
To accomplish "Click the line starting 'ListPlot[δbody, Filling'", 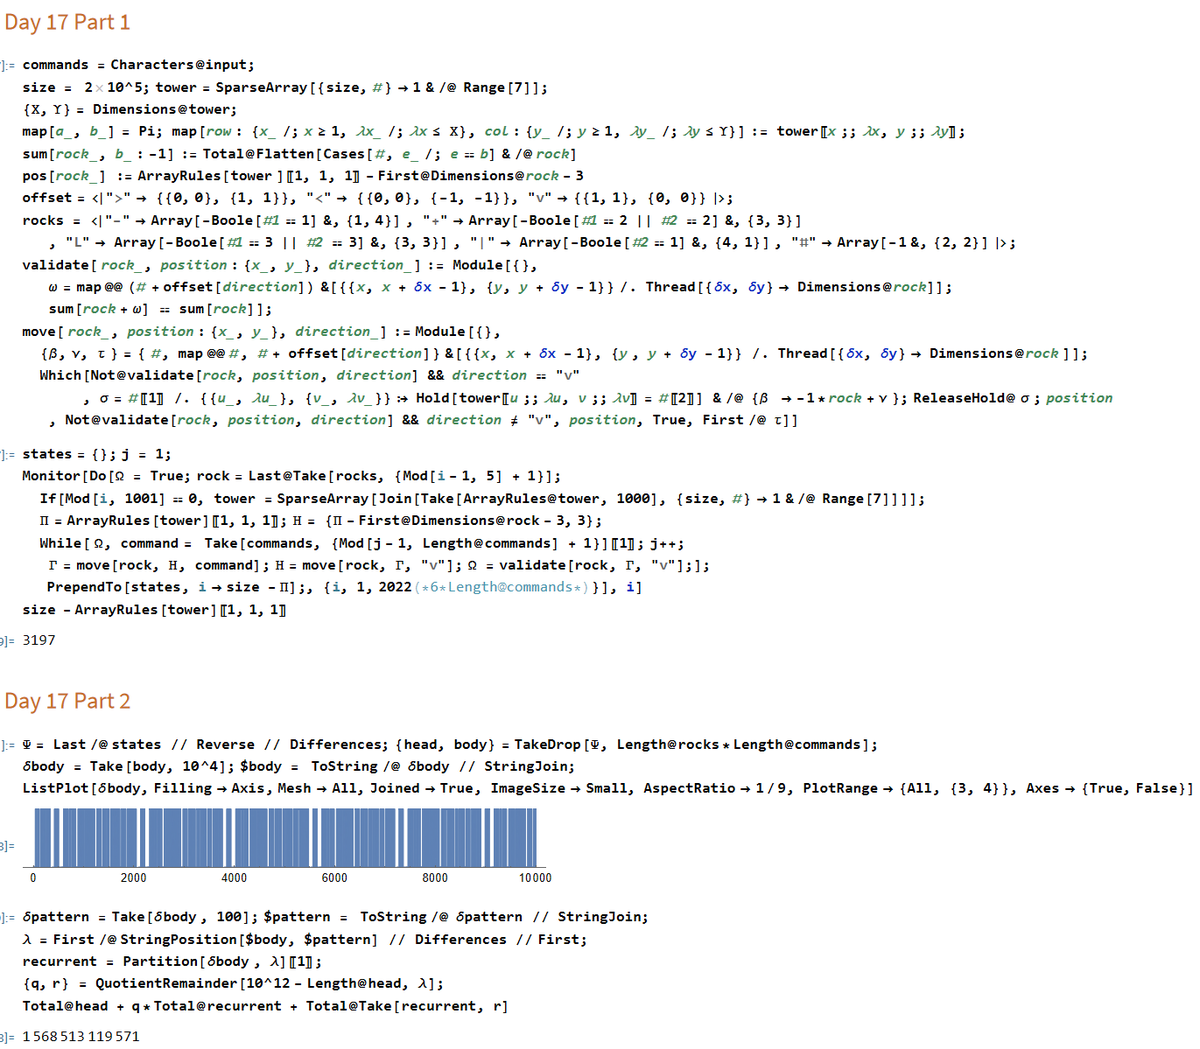I will [x=607, y=788].
